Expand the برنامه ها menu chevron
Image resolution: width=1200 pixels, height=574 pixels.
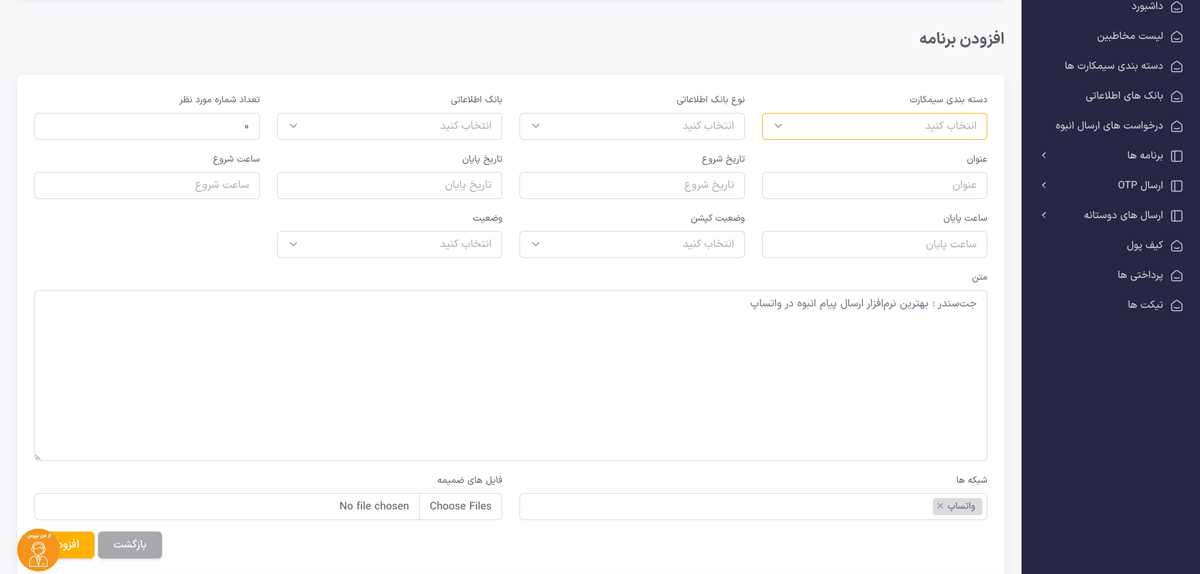1044,156
